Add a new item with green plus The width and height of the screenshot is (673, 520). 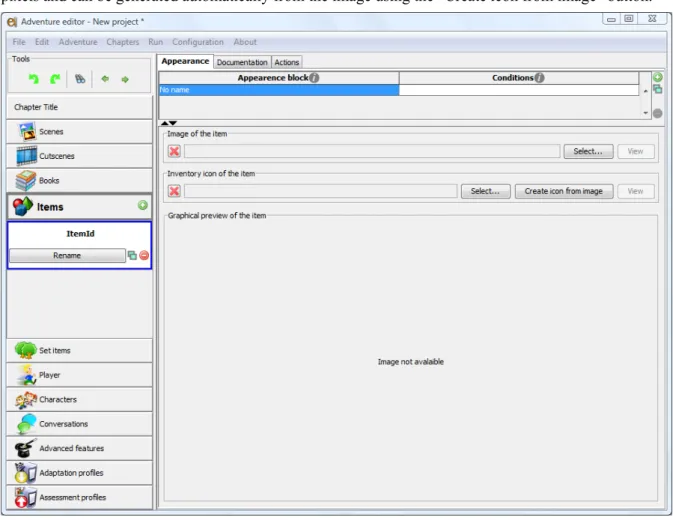[x=142, y=205]
